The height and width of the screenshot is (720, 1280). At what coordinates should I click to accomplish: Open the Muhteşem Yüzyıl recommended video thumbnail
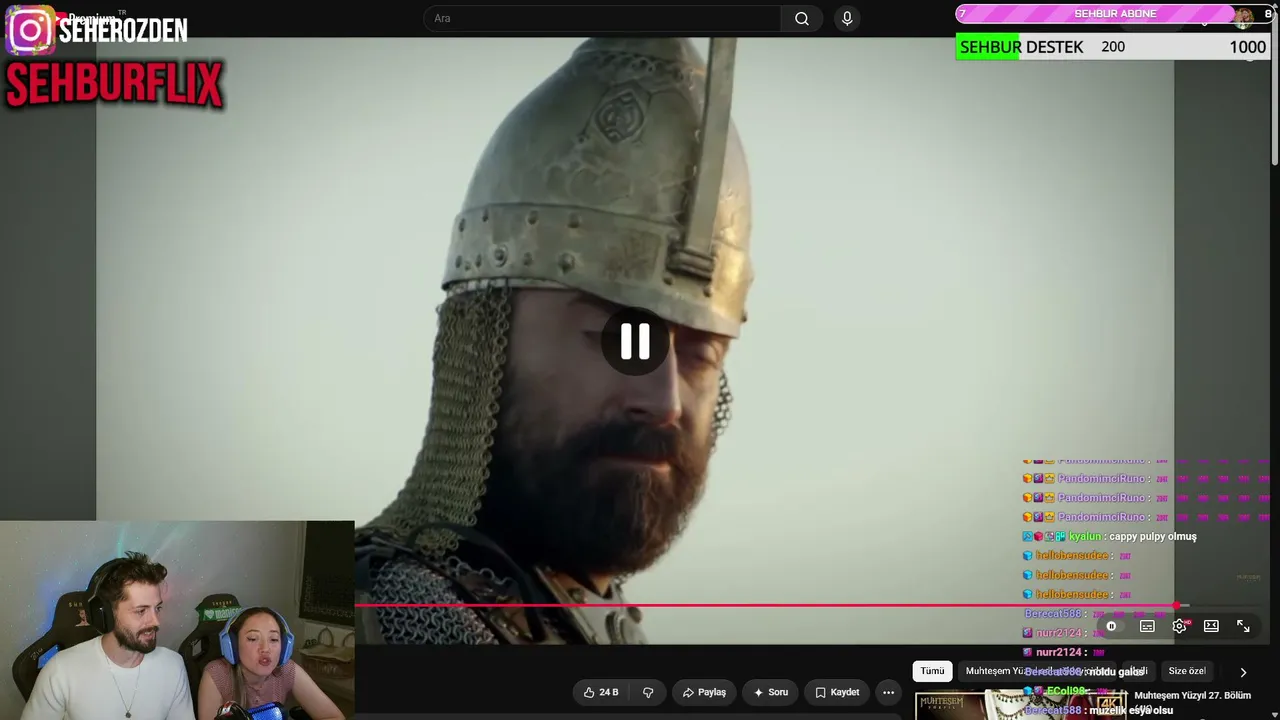[x=1020, y=705]
